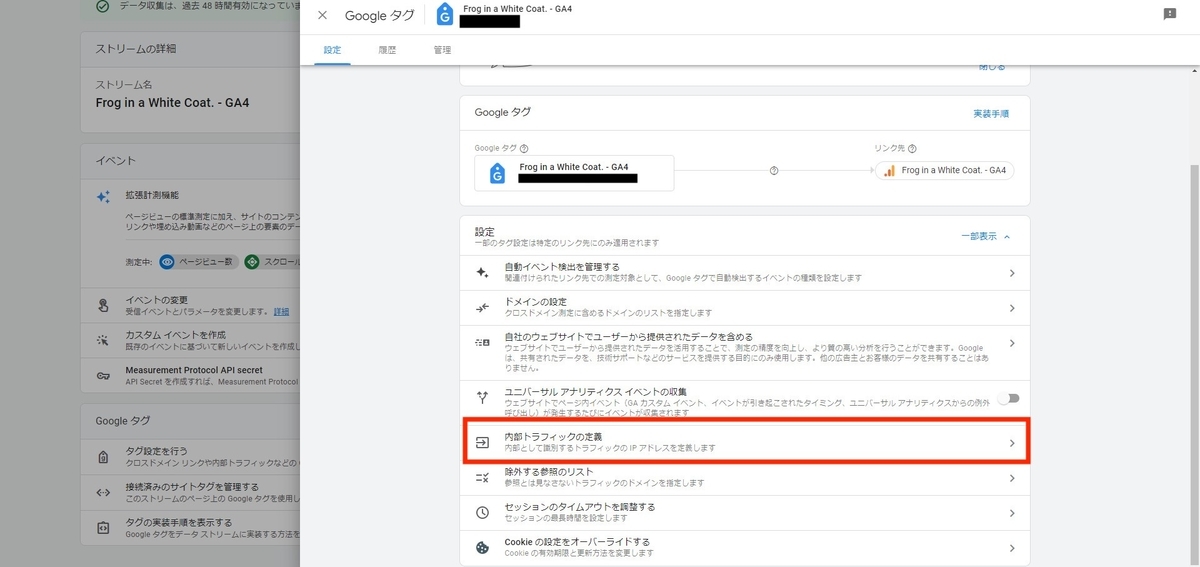Screen dimensions: 1200x567
Task: Click the feedback icon at top right
Action: (x=1170, y=14)
